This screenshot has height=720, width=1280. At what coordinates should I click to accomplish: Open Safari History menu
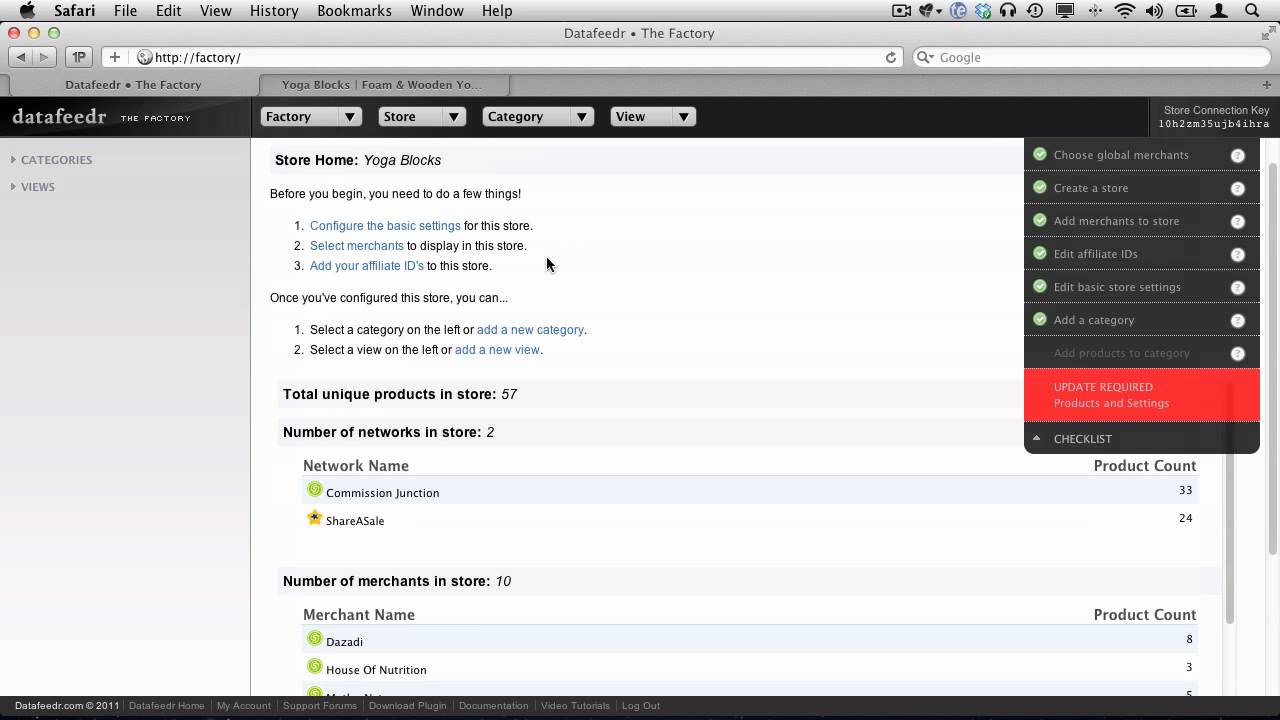tap(274, 11)
